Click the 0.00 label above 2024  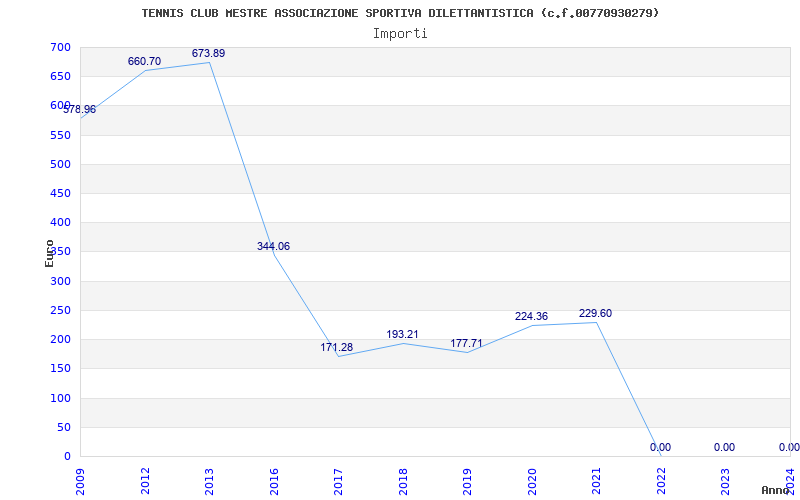click(789, 448)
